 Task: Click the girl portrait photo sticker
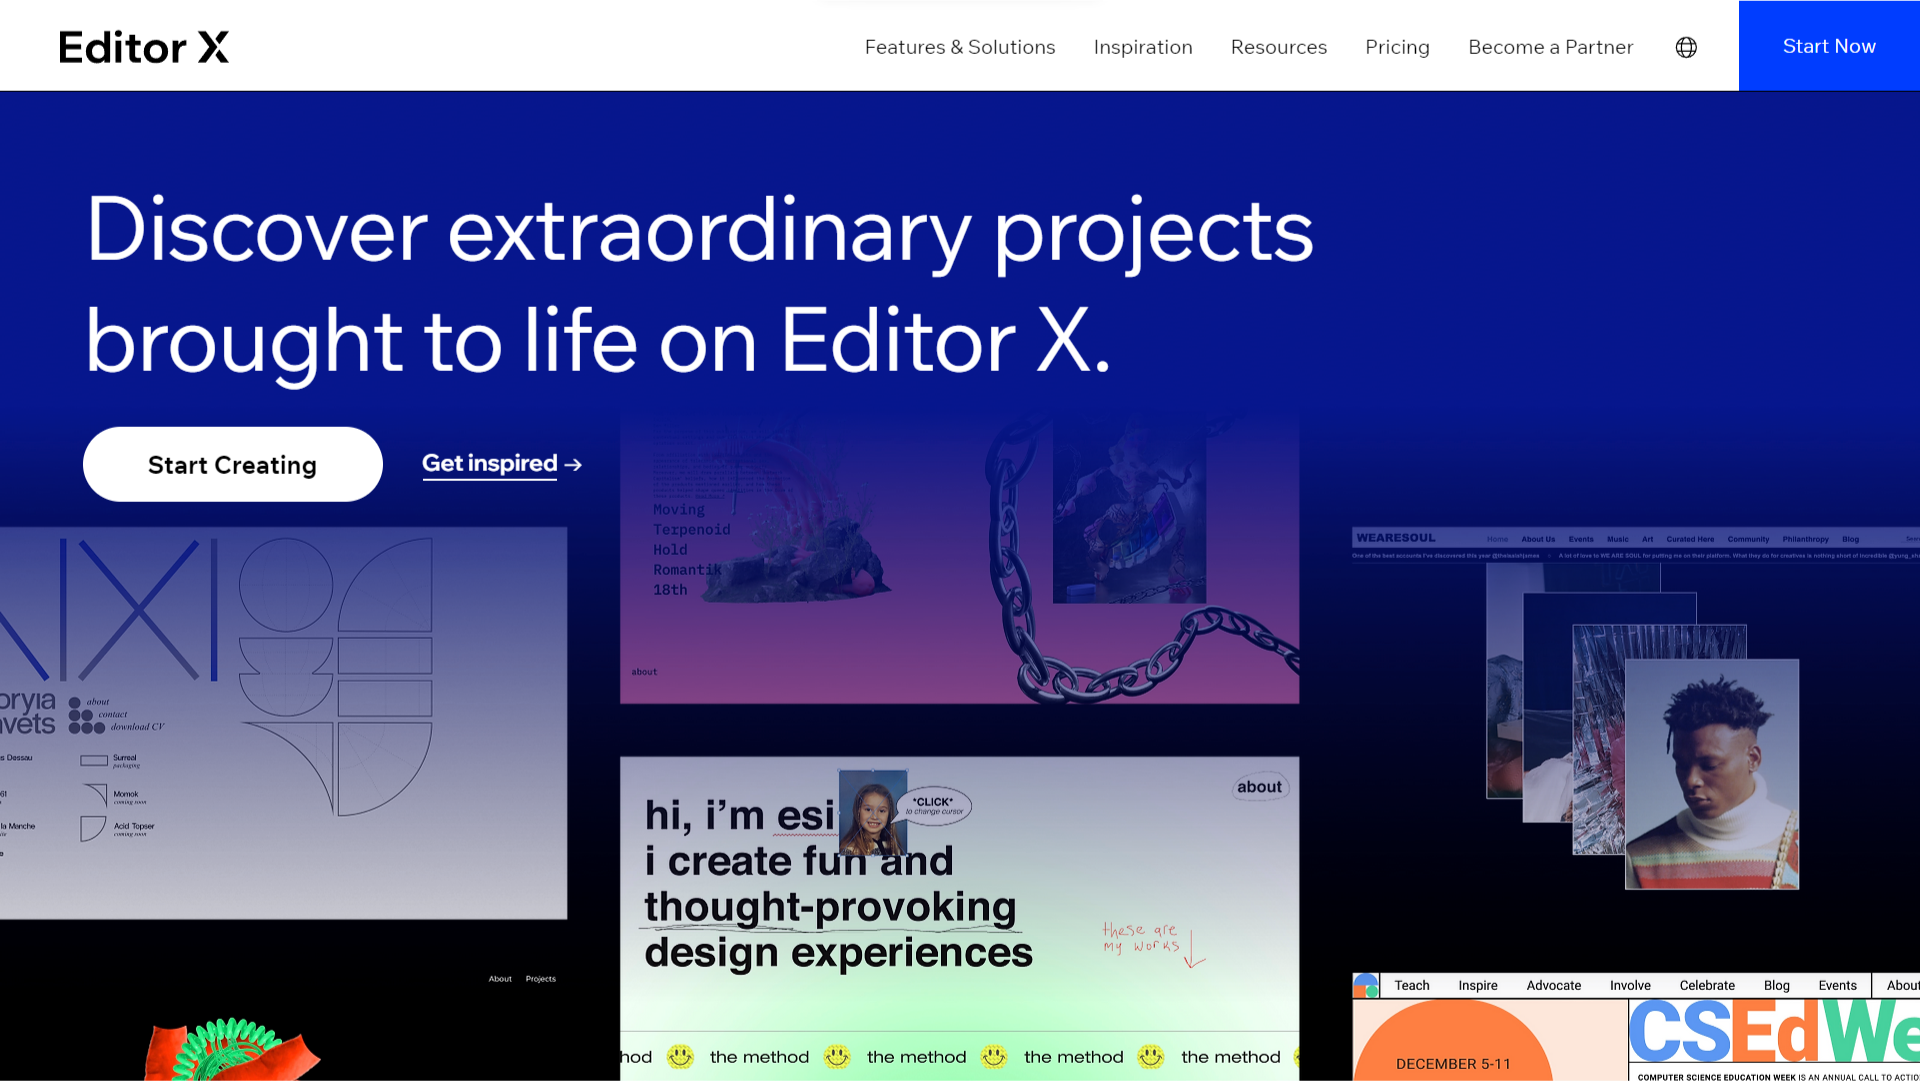click(872, 811)
